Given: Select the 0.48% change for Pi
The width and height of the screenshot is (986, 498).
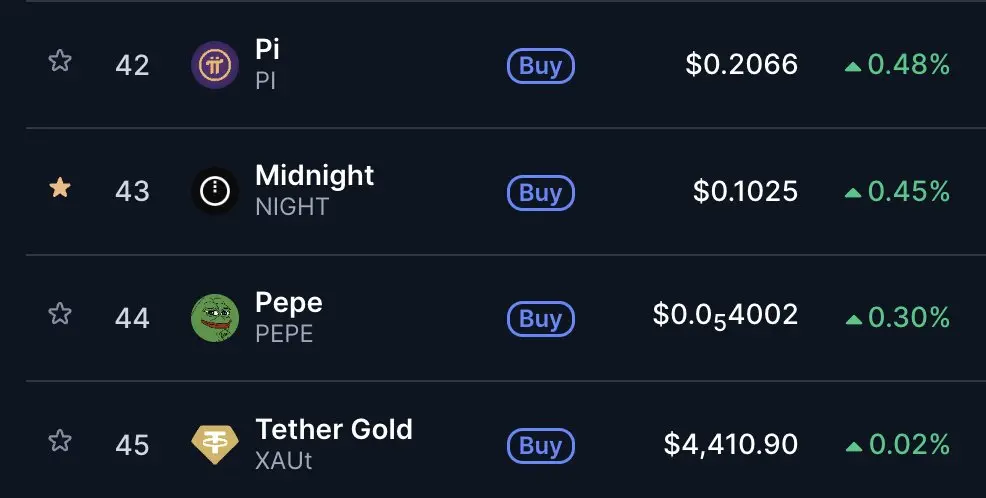Looking at the screenshot, I should (908, 66).
